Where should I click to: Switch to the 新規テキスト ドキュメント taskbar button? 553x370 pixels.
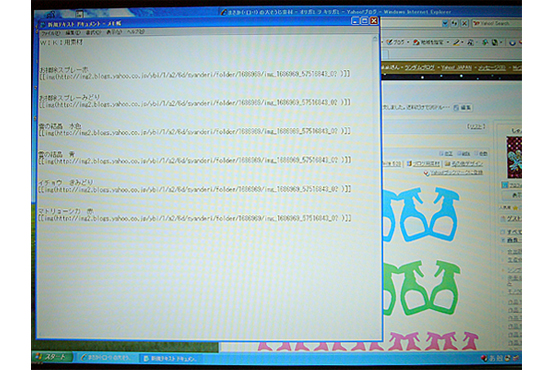coord(172,358)
